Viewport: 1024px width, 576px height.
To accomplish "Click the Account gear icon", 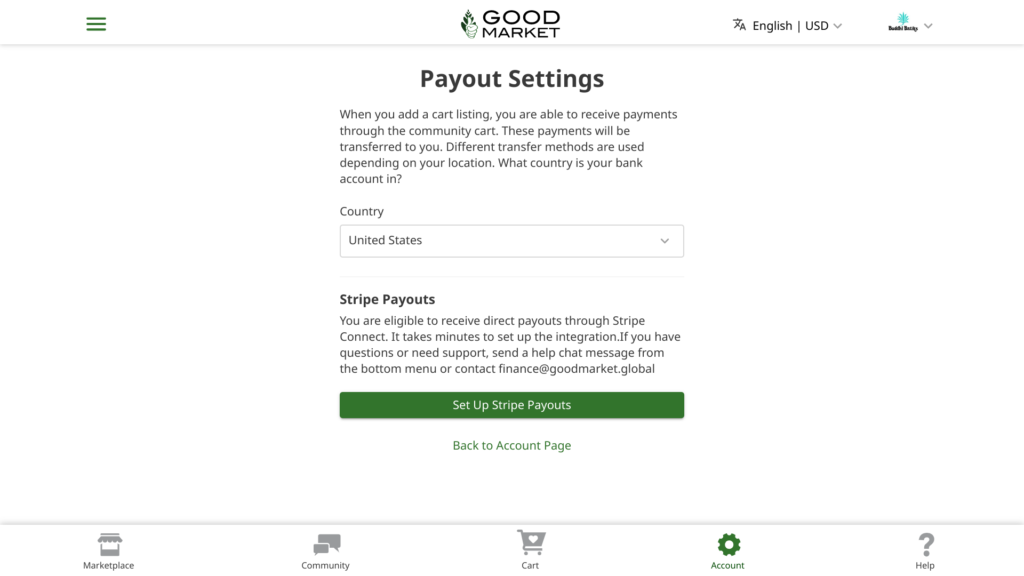I will 728,544.
